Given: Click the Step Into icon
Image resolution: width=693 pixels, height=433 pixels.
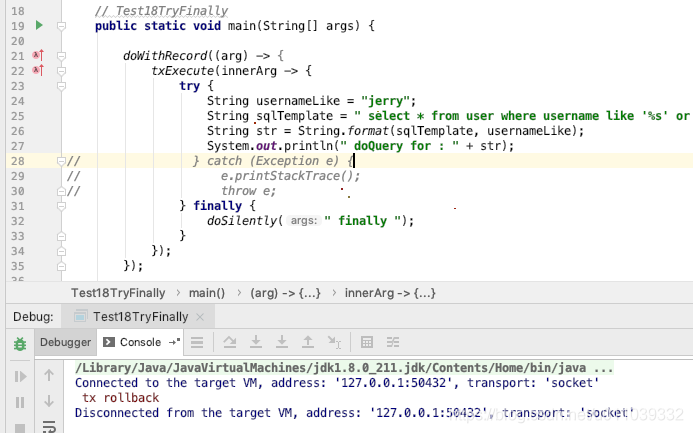Looking at the screenshot, I should [x=256, y=342].
